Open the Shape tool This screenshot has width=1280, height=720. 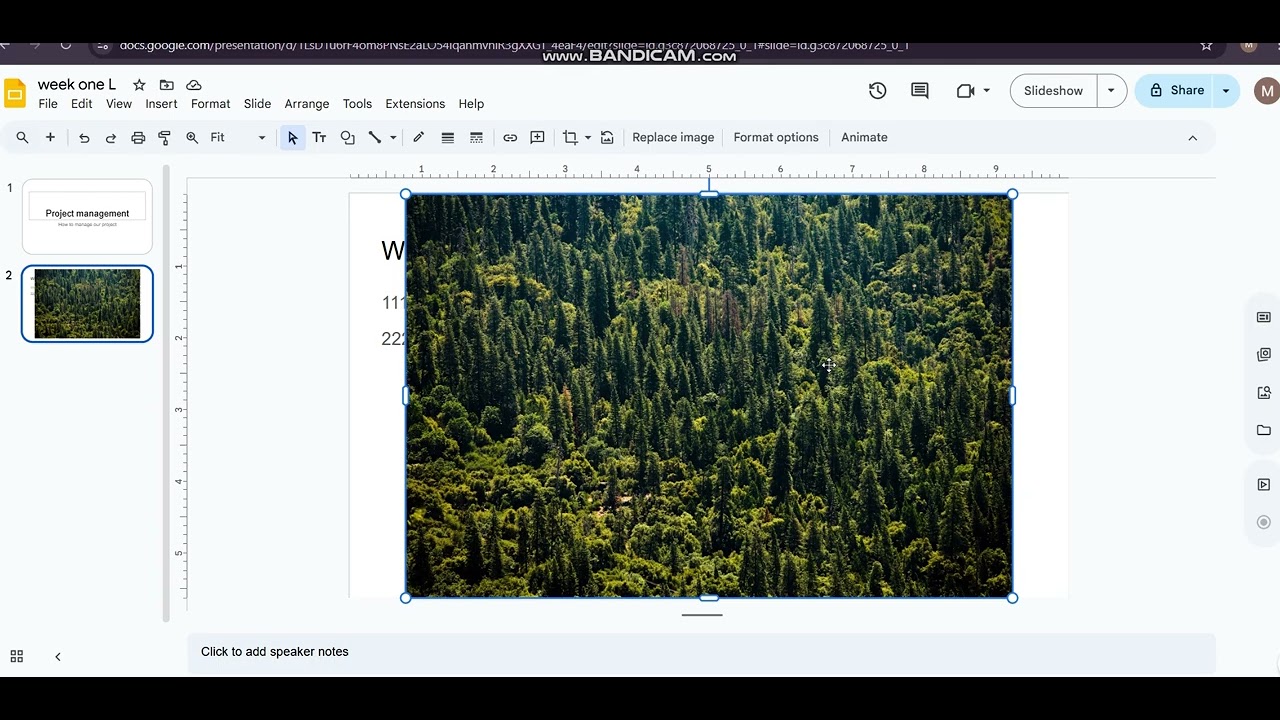tap(347, 138)
